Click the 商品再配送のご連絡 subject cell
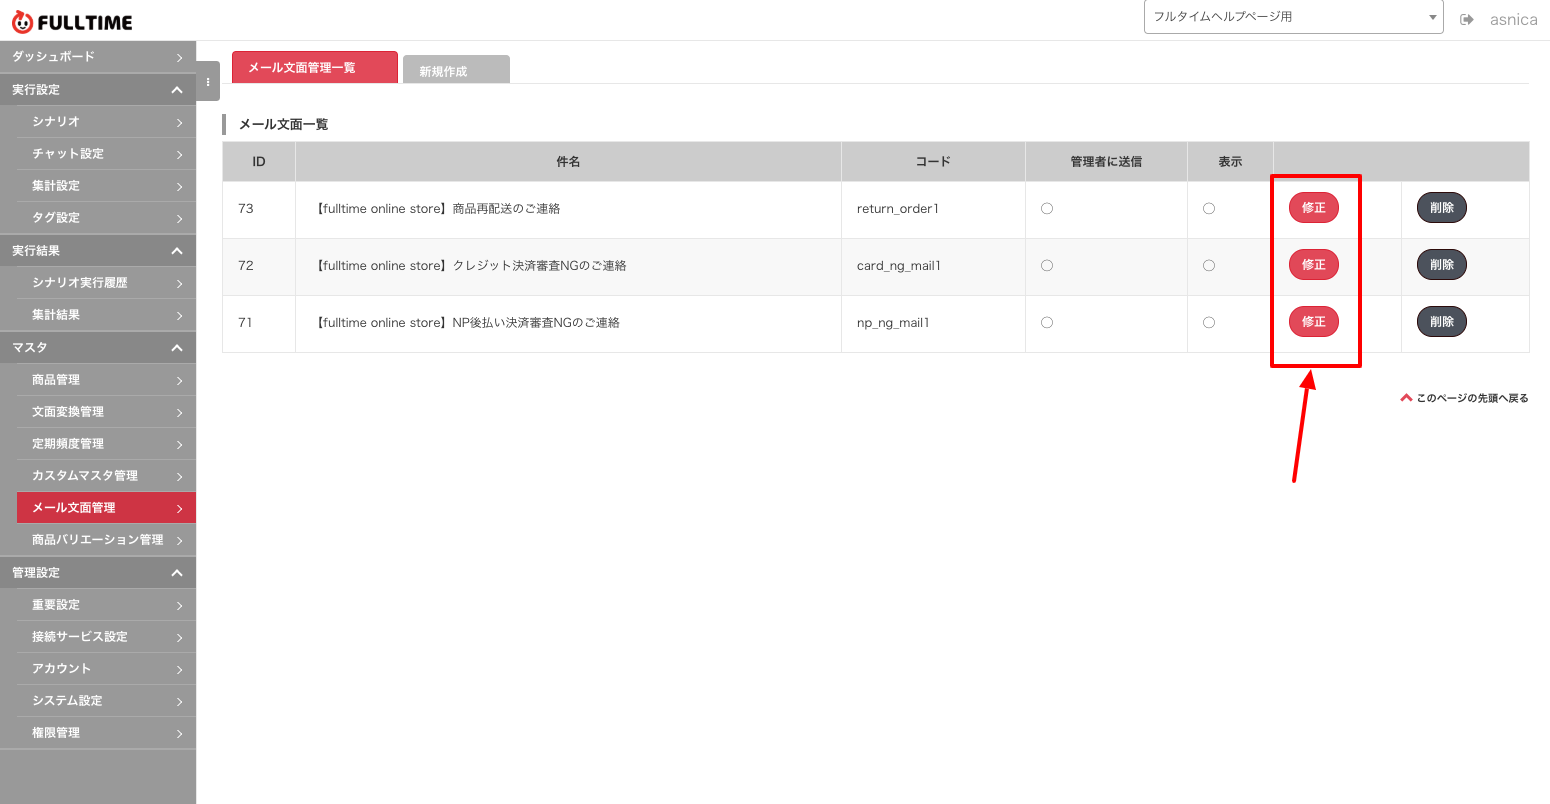Image resolution: width=1550 pixels, height=804 pixels. 568,209
